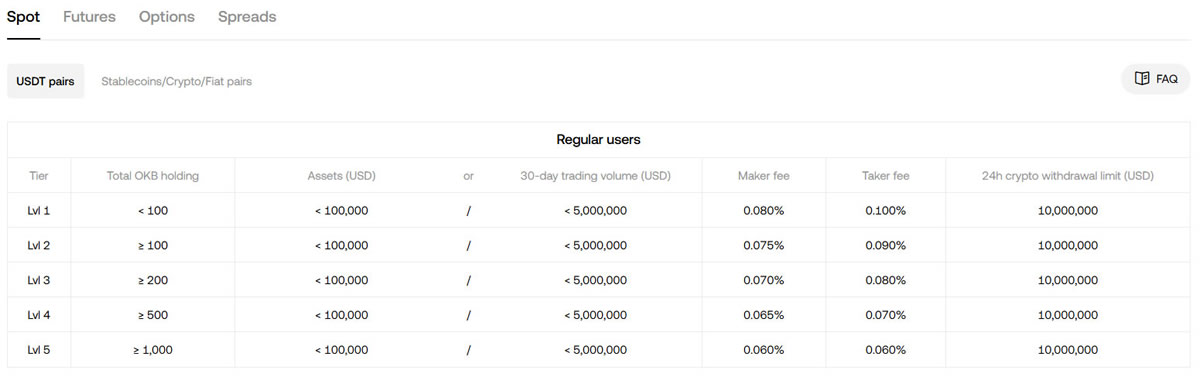Click the Lvl 3 0.070% maker fee
The image size is (1200, 381).
coord(763,280)
